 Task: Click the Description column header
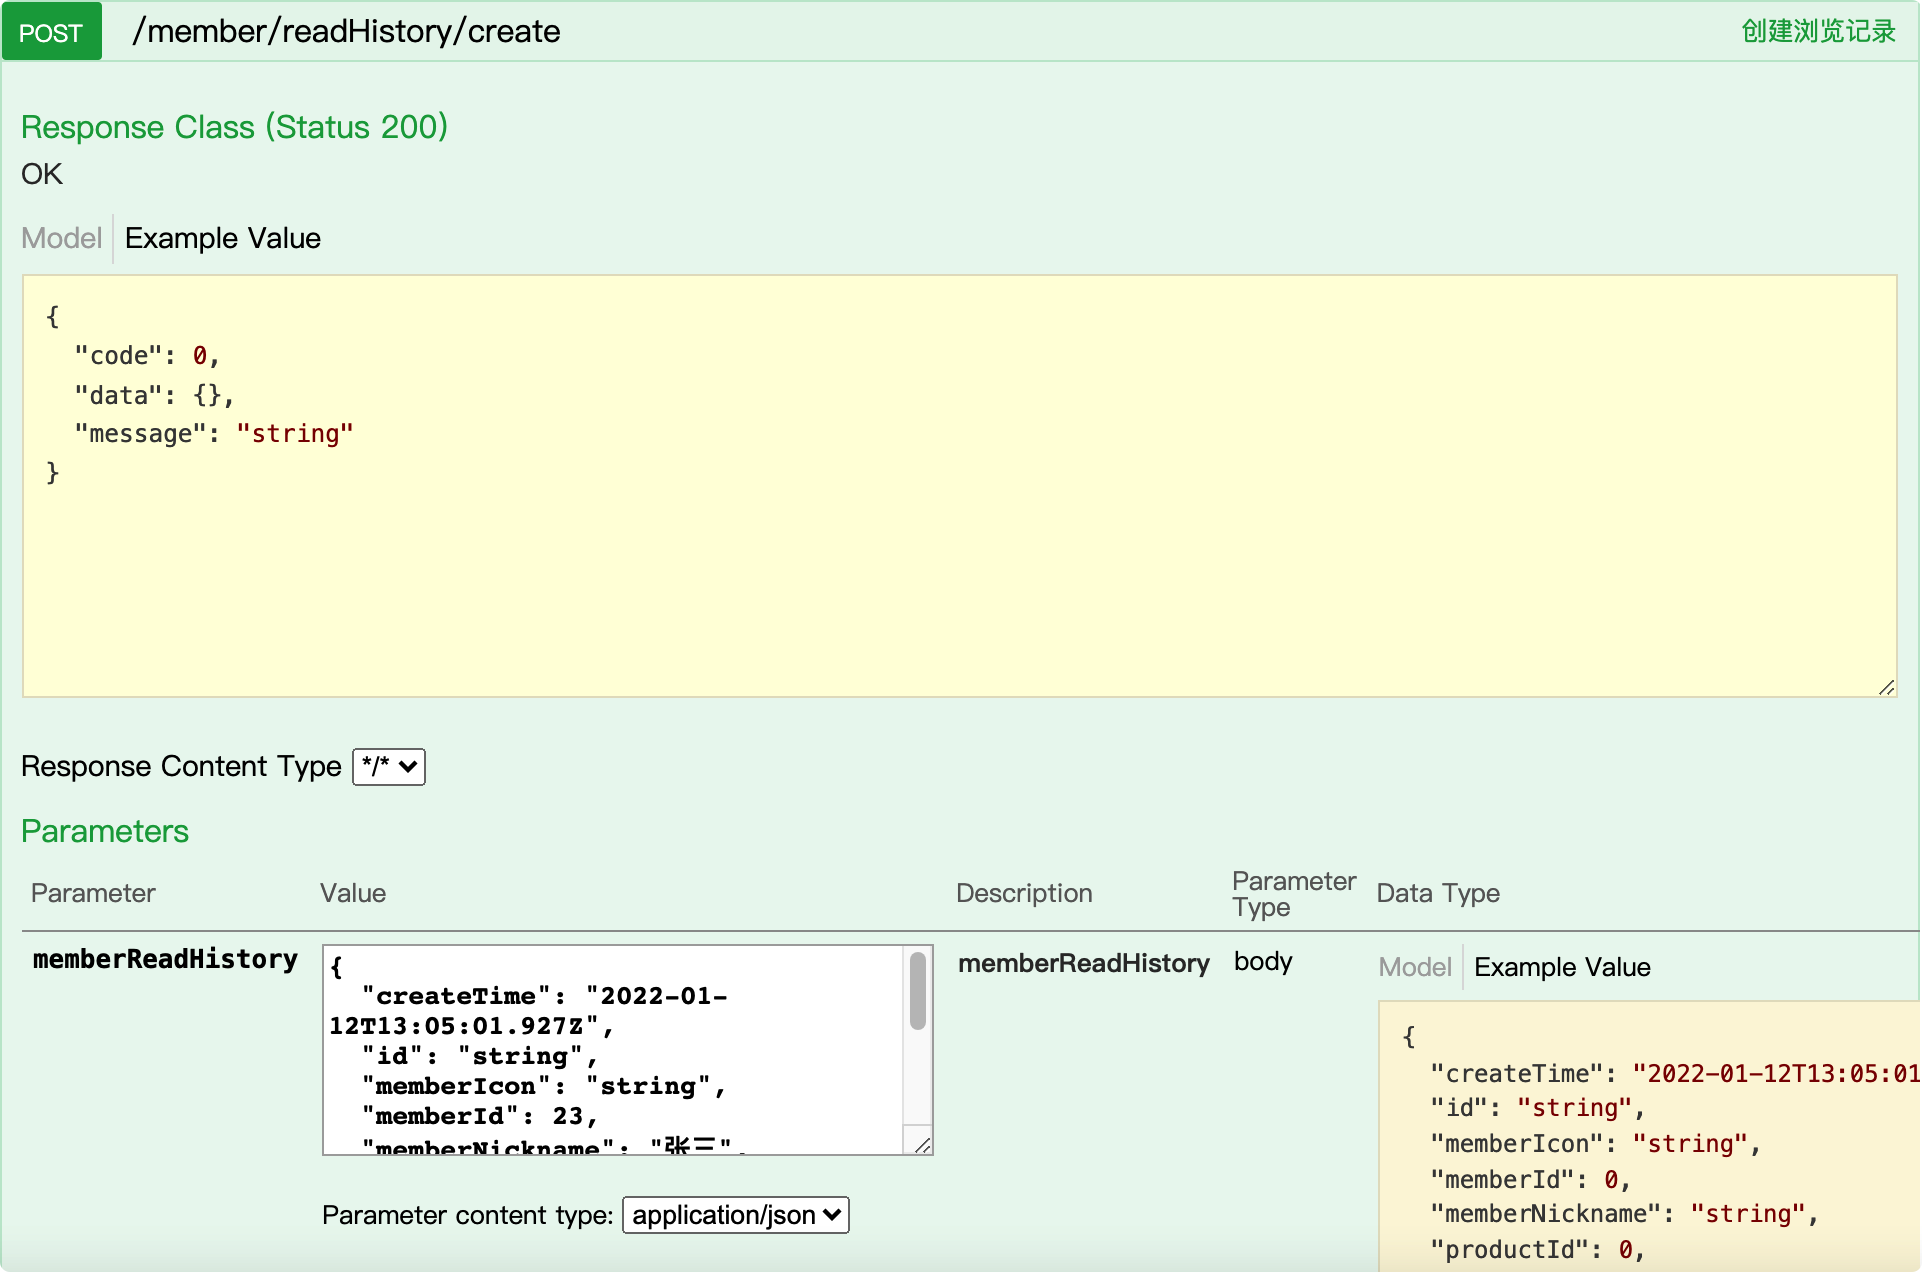click(1024, 893)
